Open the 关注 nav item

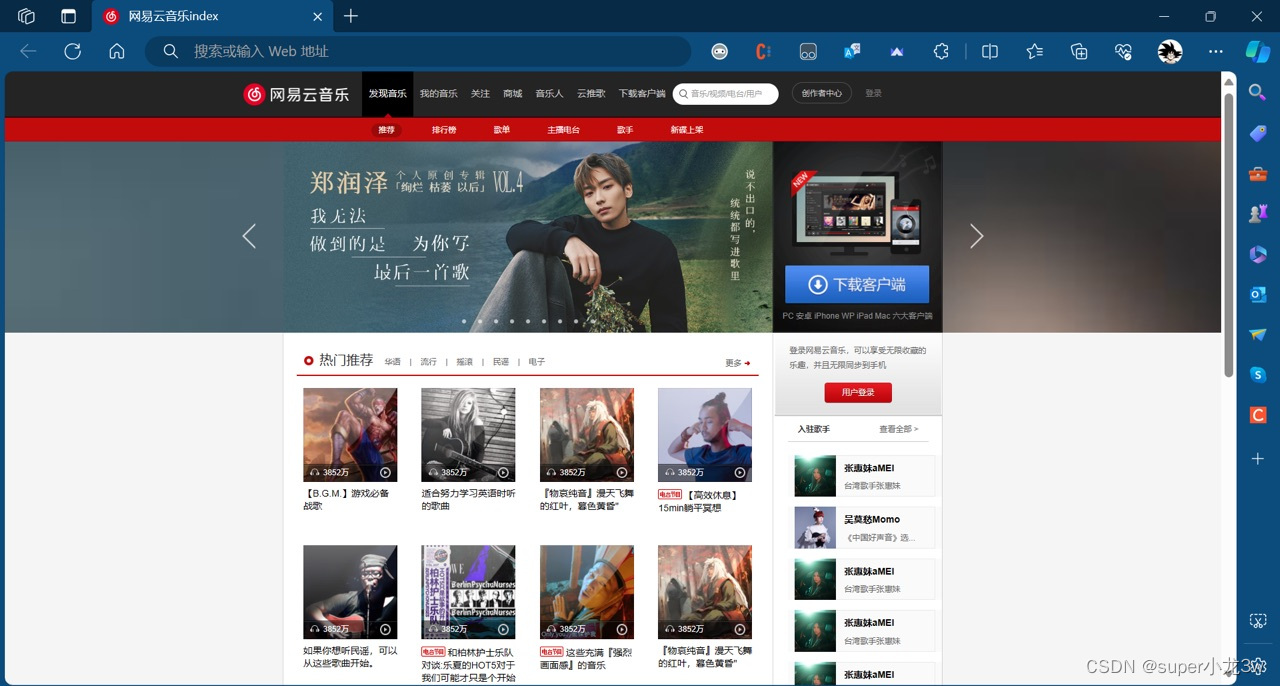[x=481, y=94]
